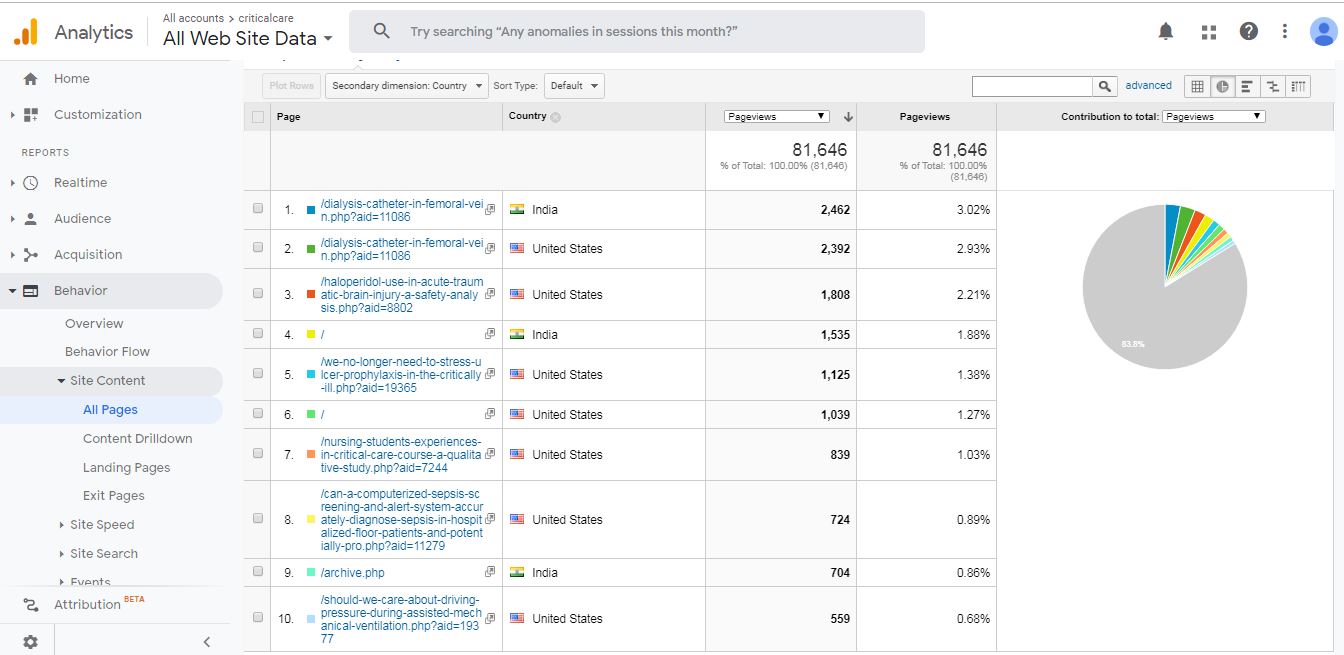
Task: Open Landing Pages in the sidebar
Action: (126, 467)
